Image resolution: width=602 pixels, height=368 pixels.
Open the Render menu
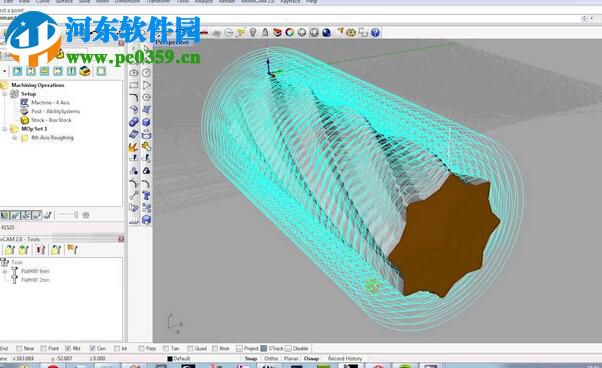pyautogui.click(x=227, y=2)
